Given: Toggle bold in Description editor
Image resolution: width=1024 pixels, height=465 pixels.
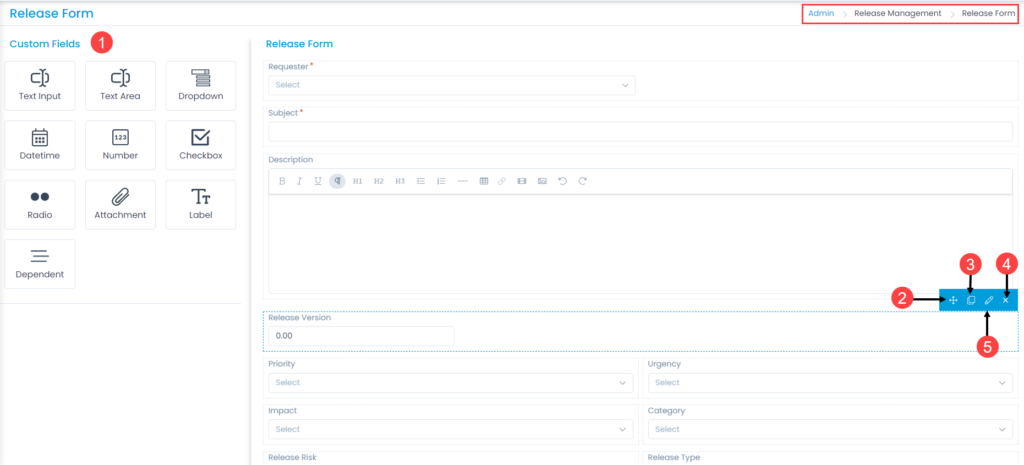Looking at the screenshot, I should coord(282,181).
